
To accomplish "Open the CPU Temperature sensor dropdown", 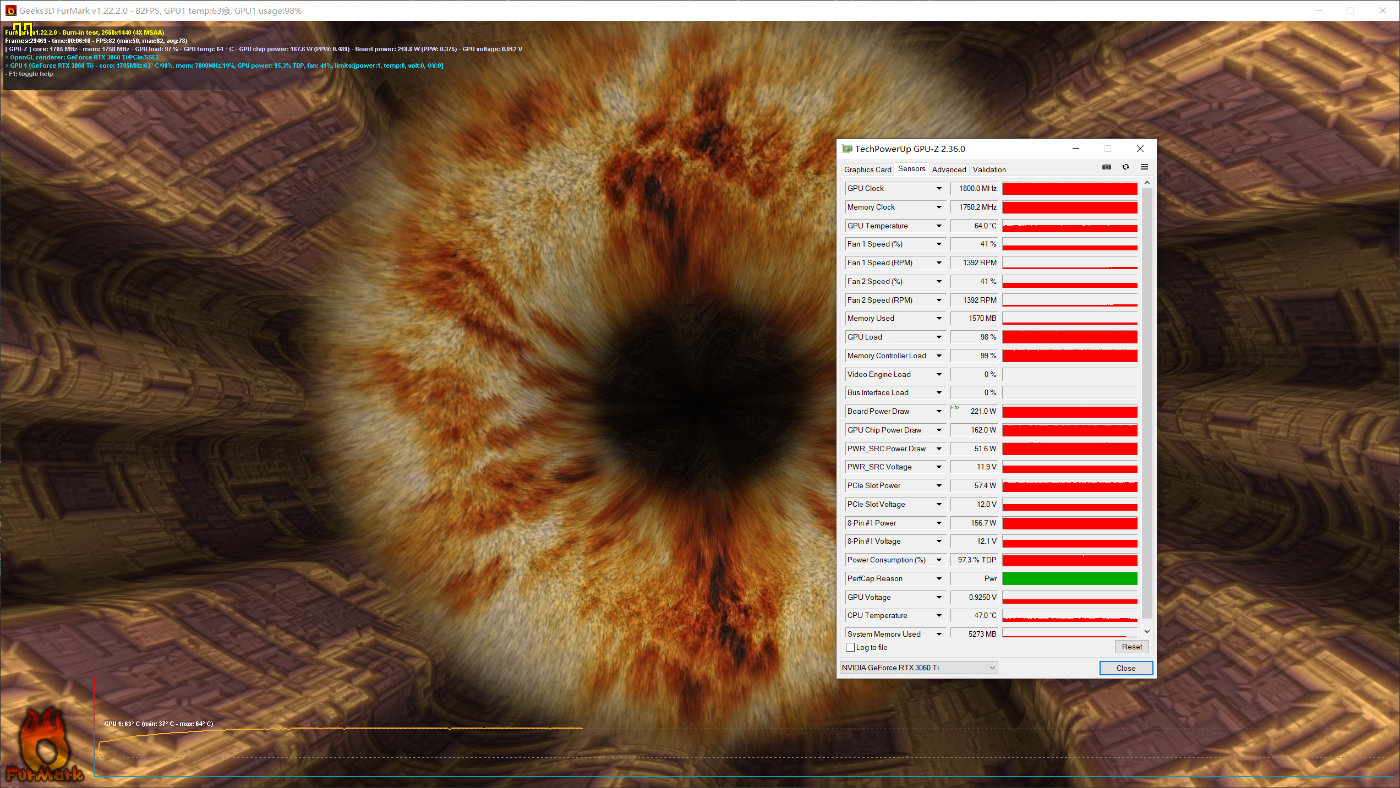I will [x=939, y=615].
